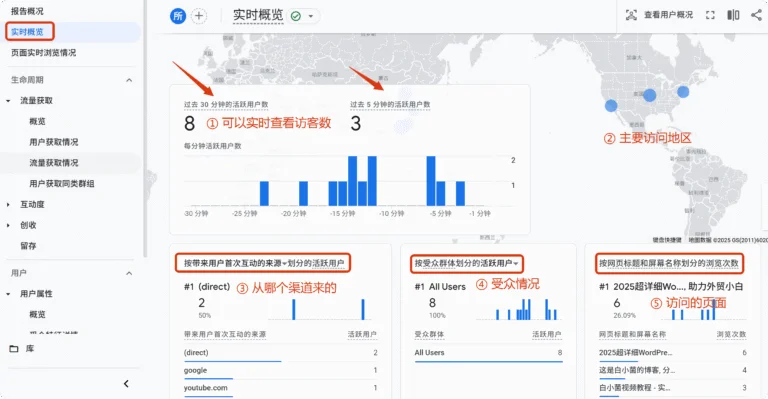The image size is (768, 399).
Task: Select 实时概览 in the sidebar
Action: (27, 32)
